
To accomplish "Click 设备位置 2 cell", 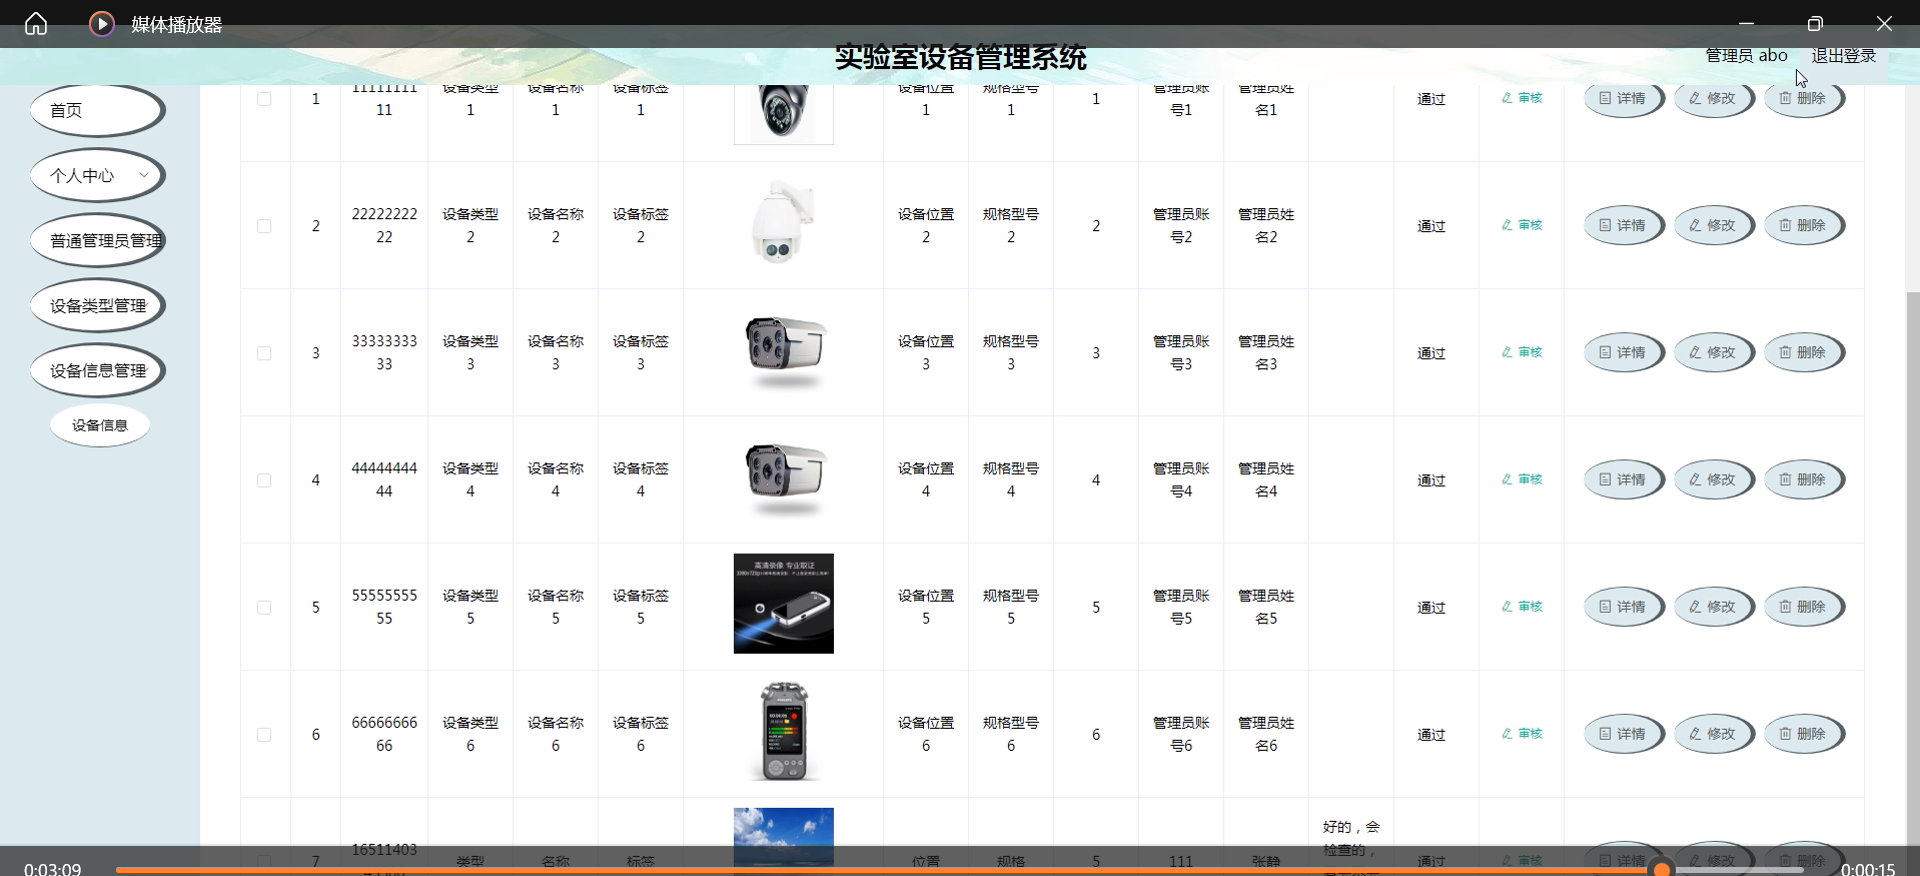I will [x=926, y=226].
